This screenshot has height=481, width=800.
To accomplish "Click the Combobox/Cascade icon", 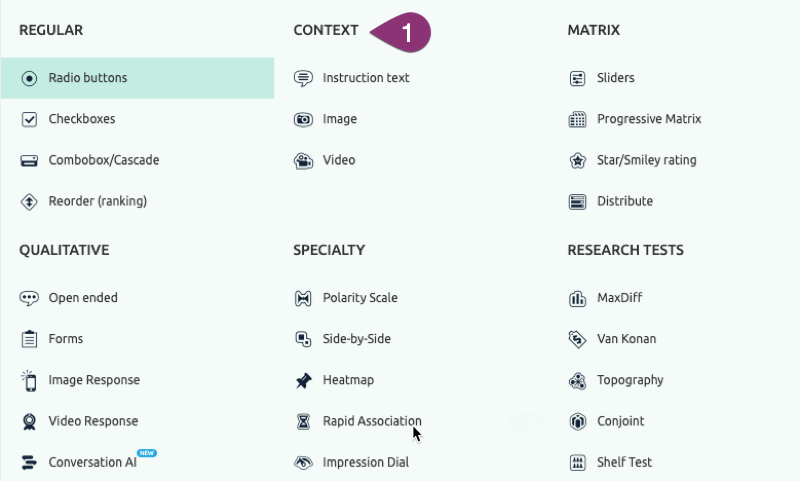I will (29, 160).
